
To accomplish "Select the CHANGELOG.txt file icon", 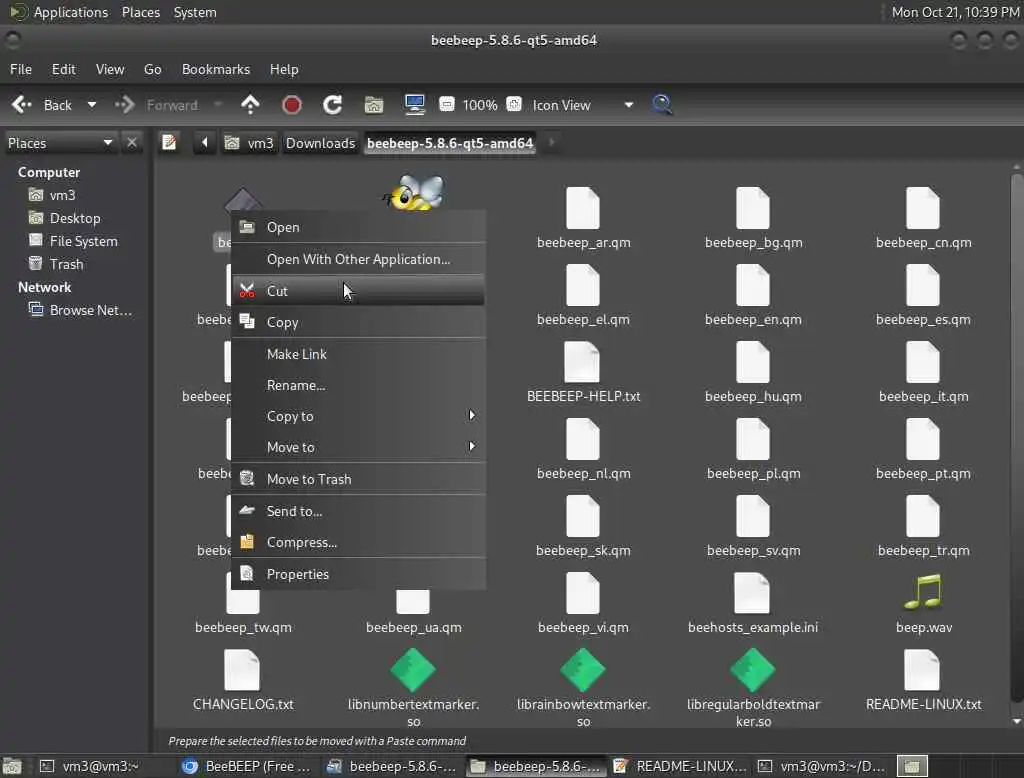I will (x=242, y=670).
